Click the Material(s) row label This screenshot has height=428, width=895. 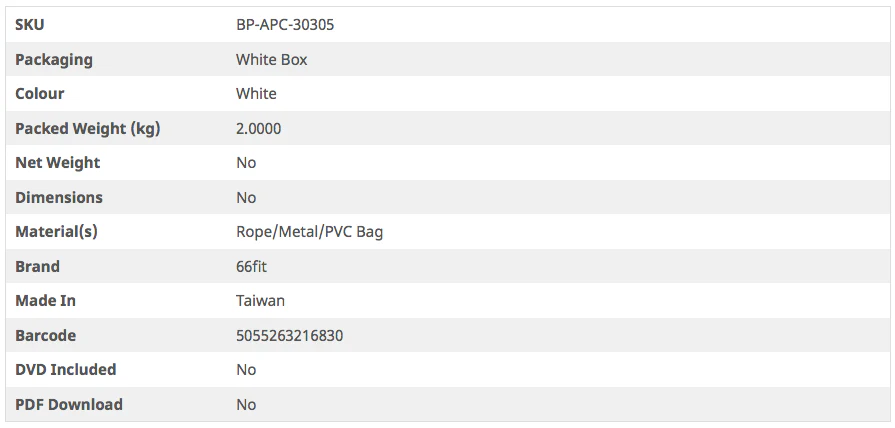pyautogui.click(x=56, y=232)
